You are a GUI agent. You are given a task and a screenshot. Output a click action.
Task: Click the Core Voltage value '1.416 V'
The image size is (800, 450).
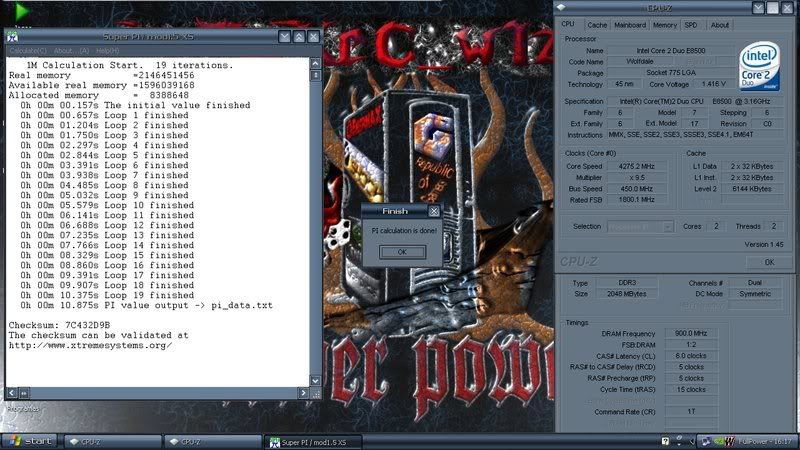coord(713,84)
